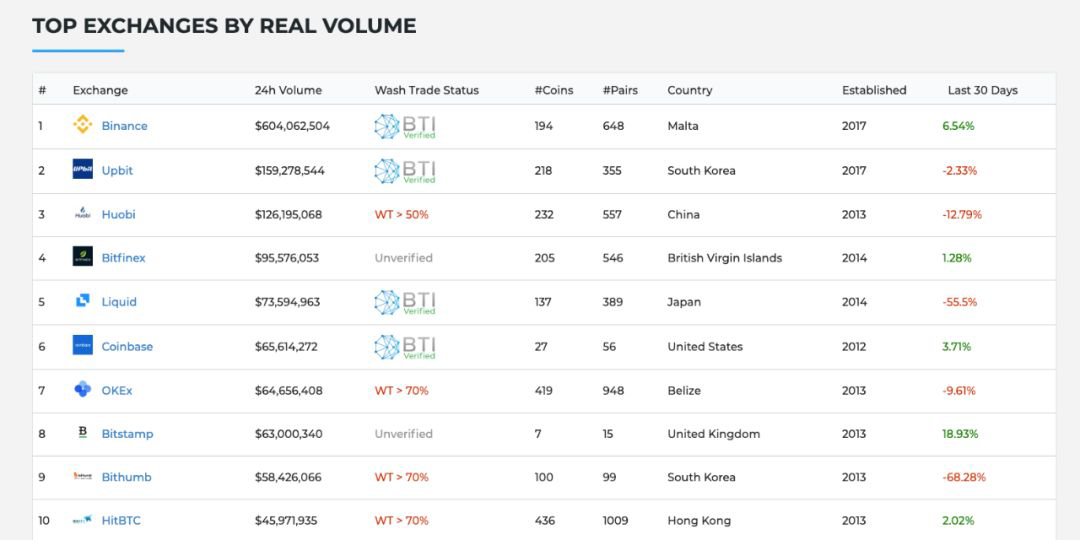Viewport: 1080px width, 540px height.
Task: Open the Binance exchange link
Action: click(x=125, y=126)
